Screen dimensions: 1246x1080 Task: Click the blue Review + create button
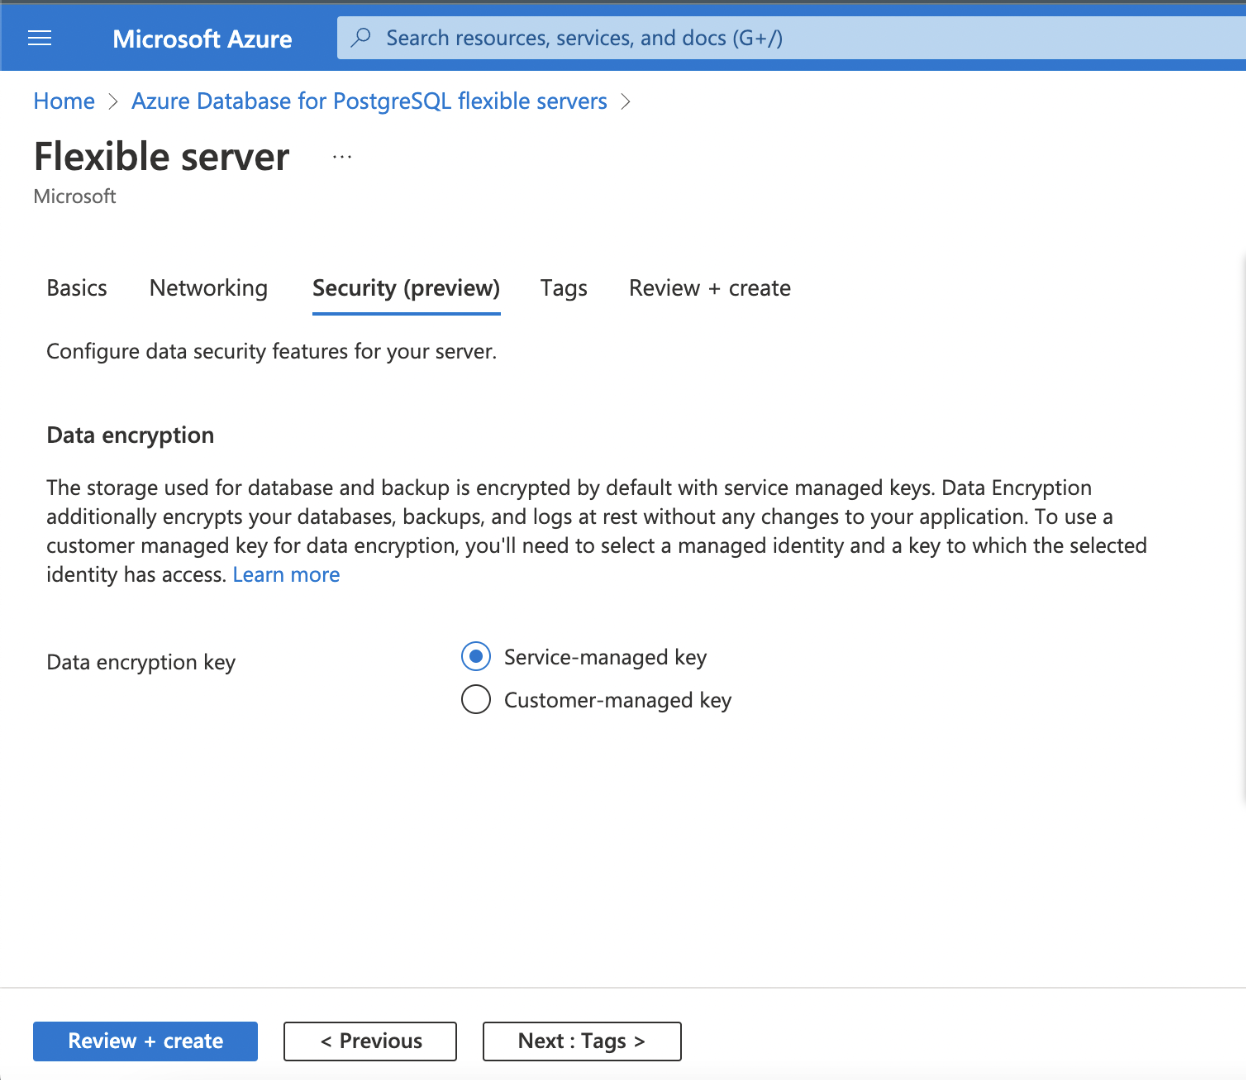pyautogui.click(x=145, y=1041)
